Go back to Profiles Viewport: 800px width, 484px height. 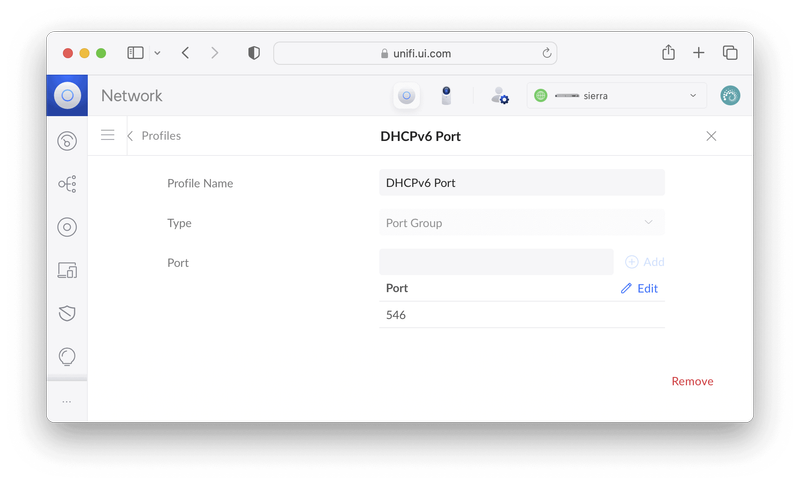(x=154, y=136)
